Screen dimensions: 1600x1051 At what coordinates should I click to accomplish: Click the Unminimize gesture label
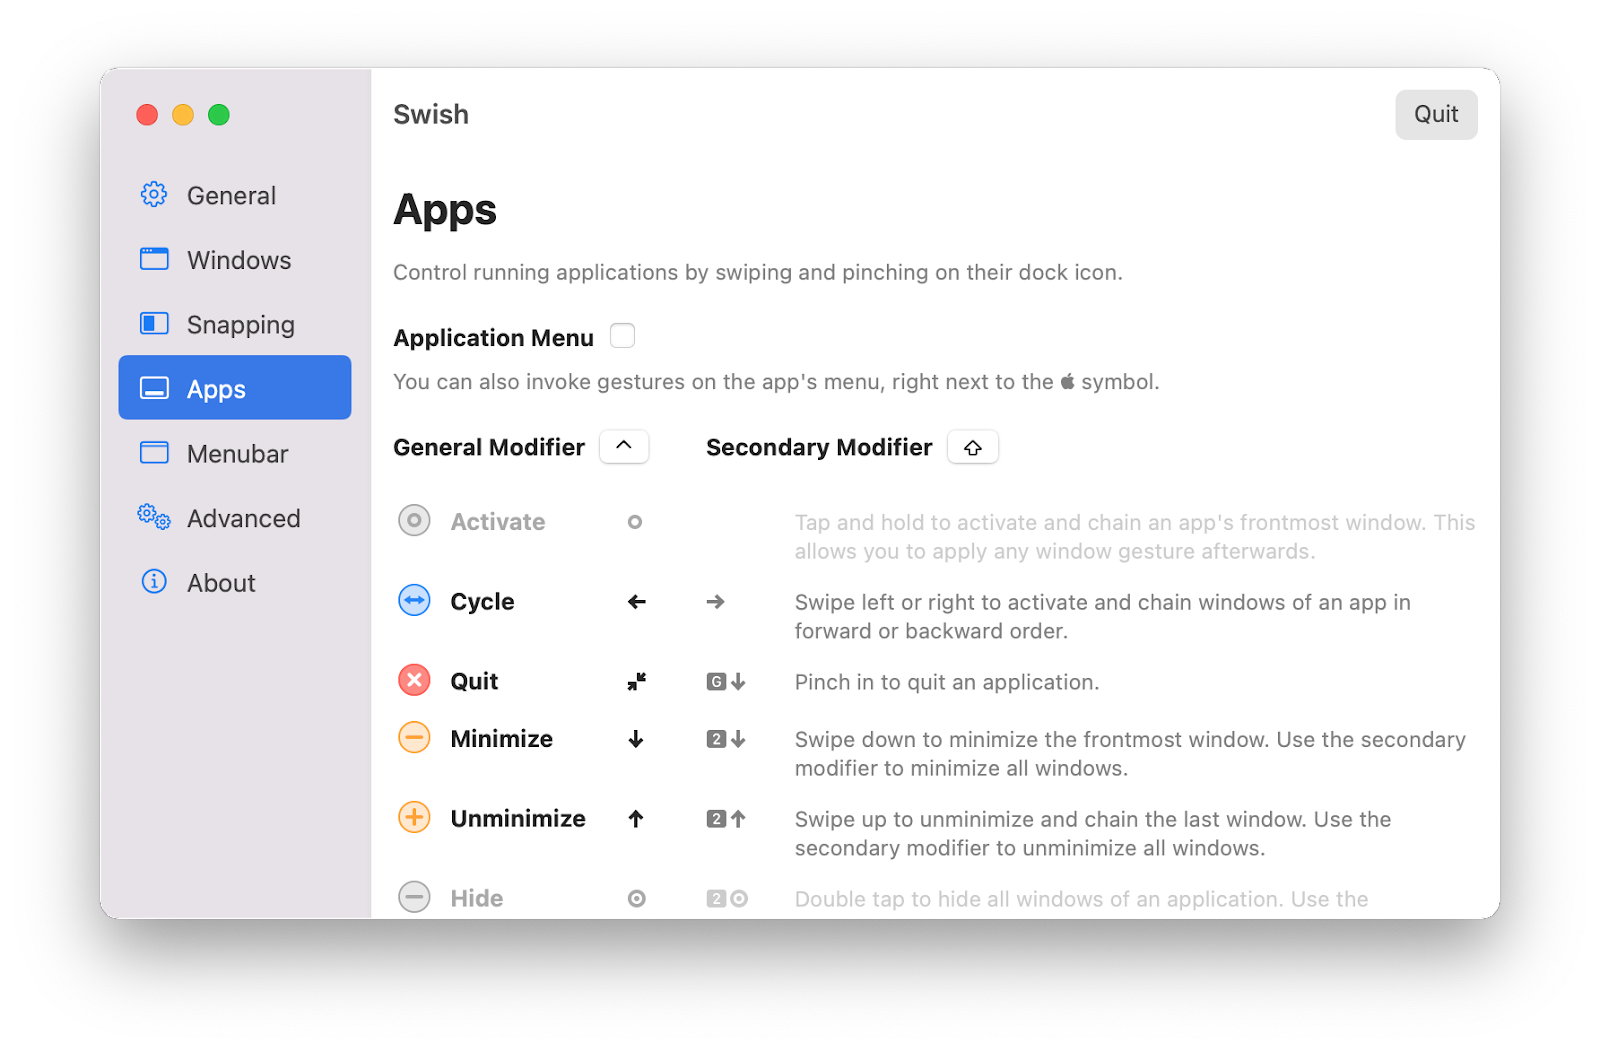tap(518, 819)
